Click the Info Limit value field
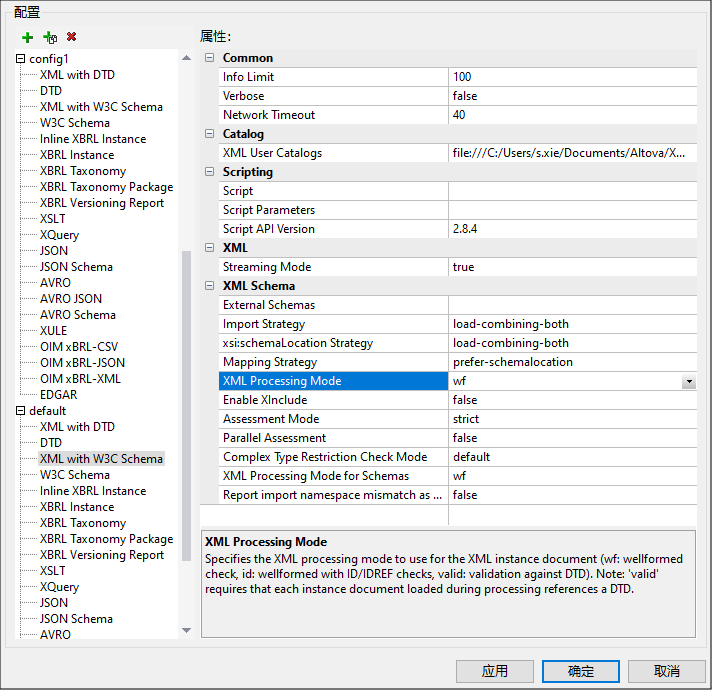The image size is (712, 690). point(573,77)
